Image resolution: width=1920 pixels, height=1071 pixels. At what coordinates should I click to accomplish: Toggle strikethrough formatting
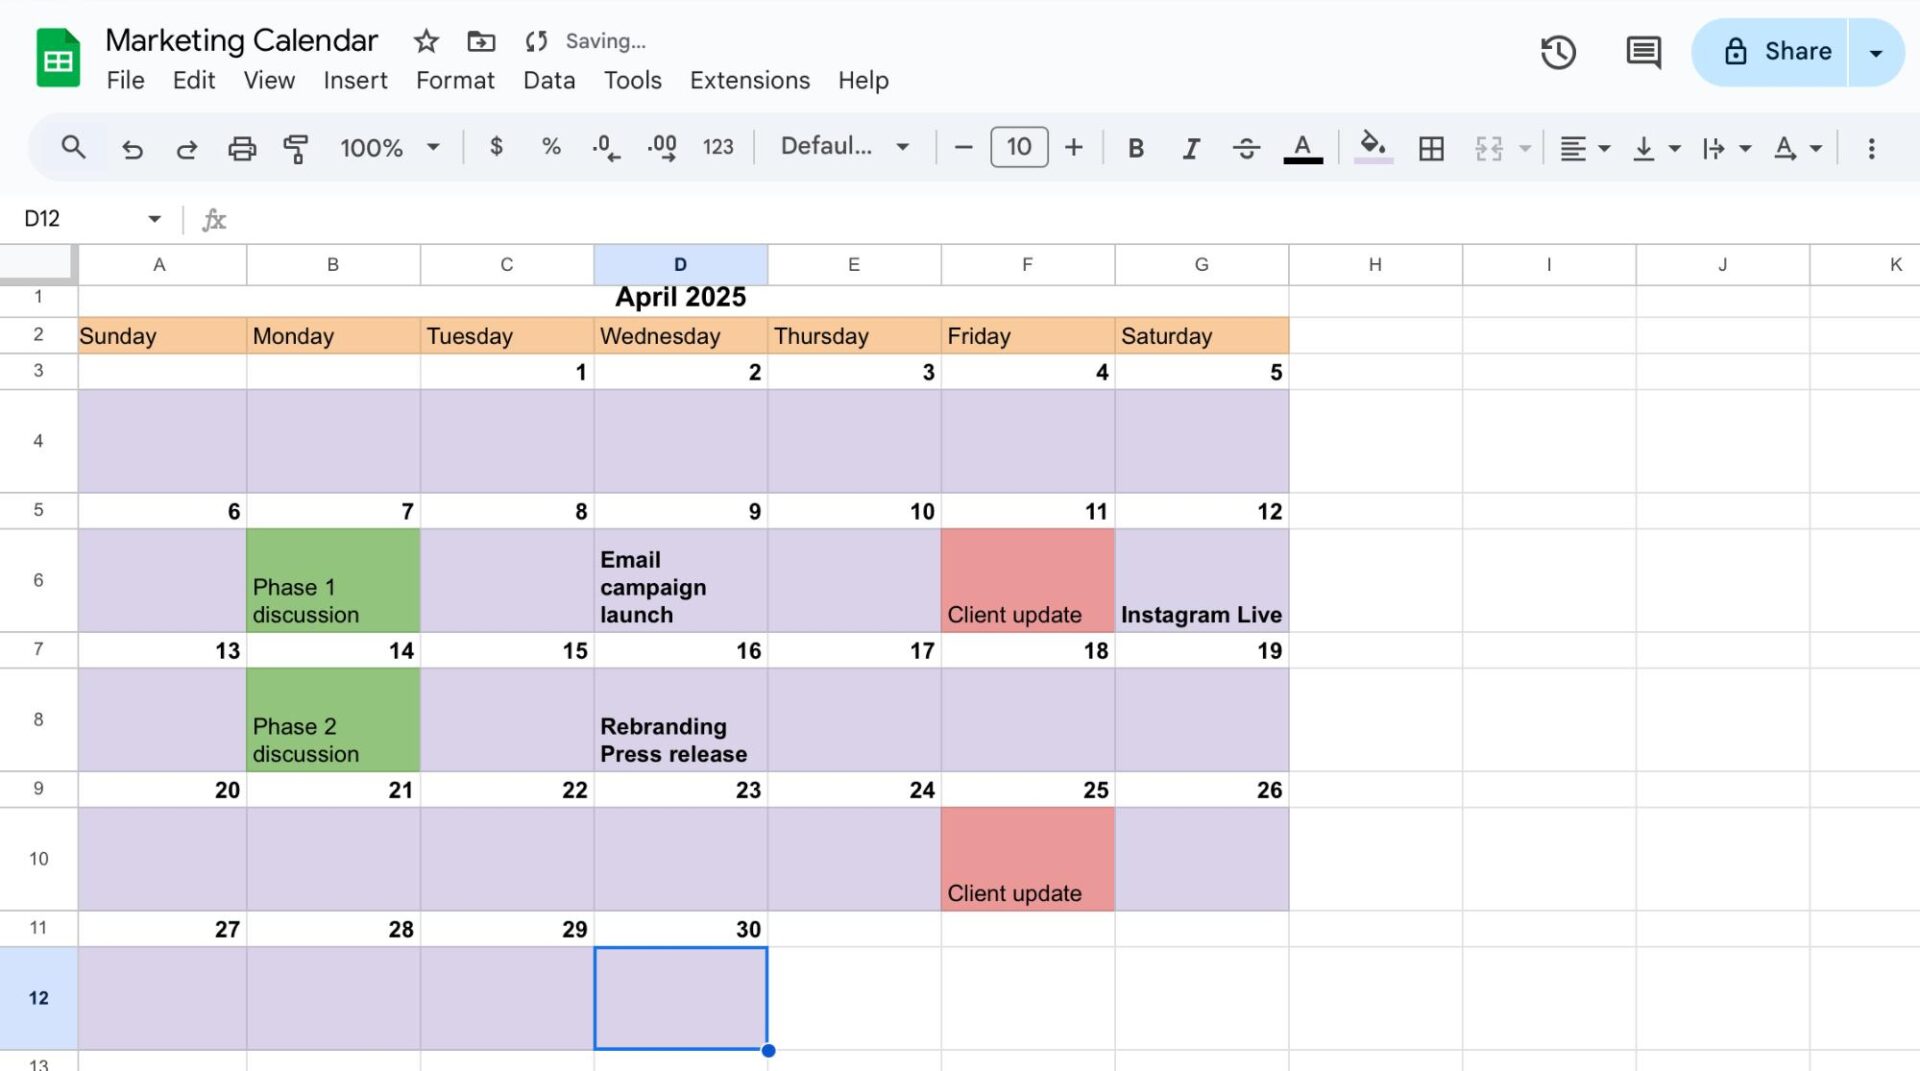coord(1247,147)
